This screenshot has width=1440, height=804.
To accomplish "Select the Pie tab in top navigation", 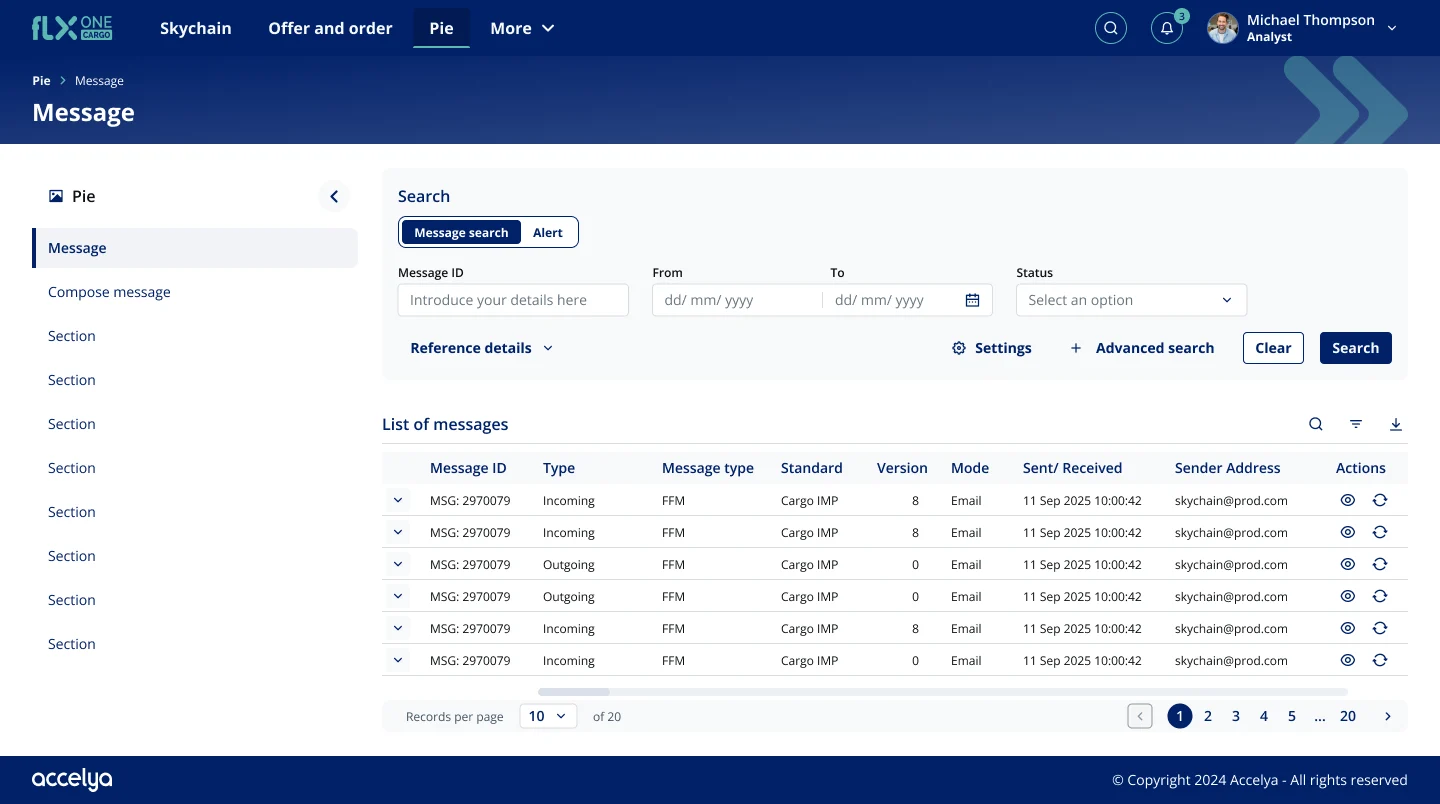I will click(442, 28).
